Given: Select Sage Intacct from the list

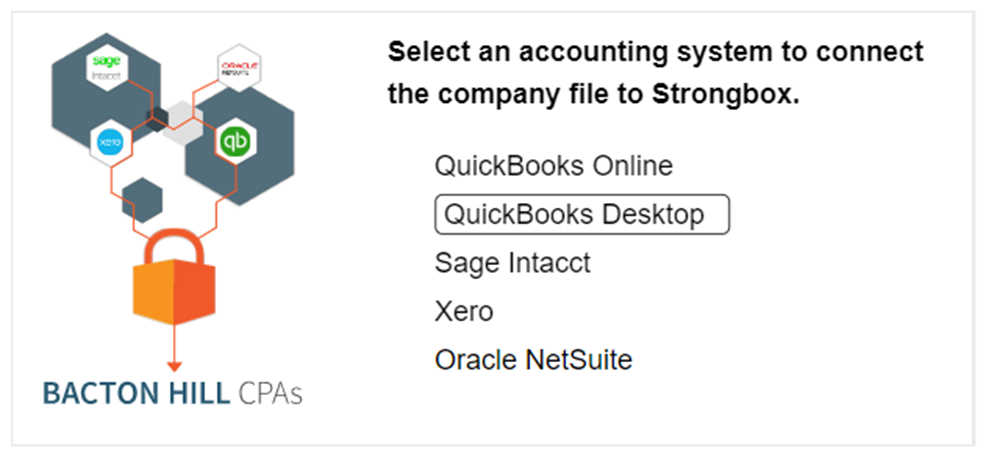Looking at the screenshot, I should click(512, 263).
